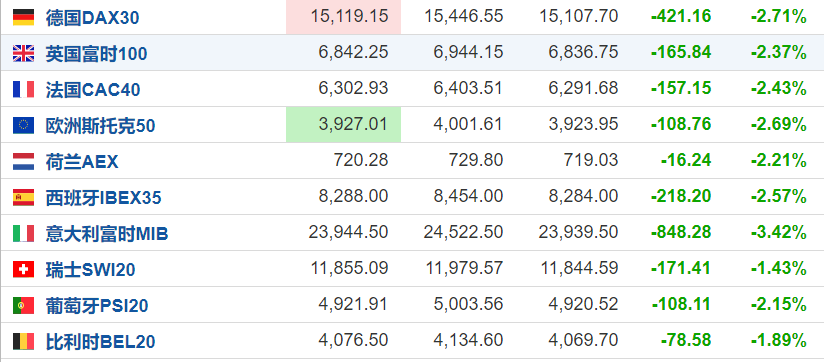Click the Portuguese flag icon
This screenshot has width=824, height=362.
point(23,305)
